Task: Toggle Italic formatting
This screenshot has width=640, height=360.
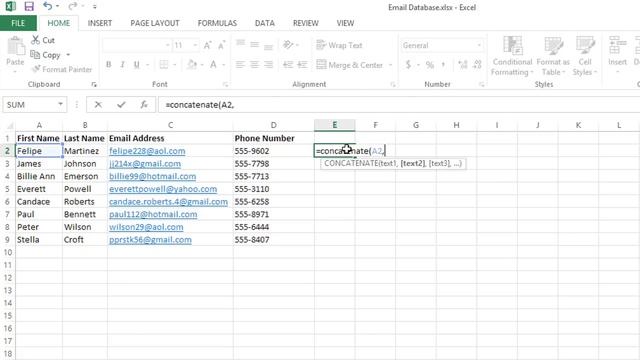Action: coord(122,64)
